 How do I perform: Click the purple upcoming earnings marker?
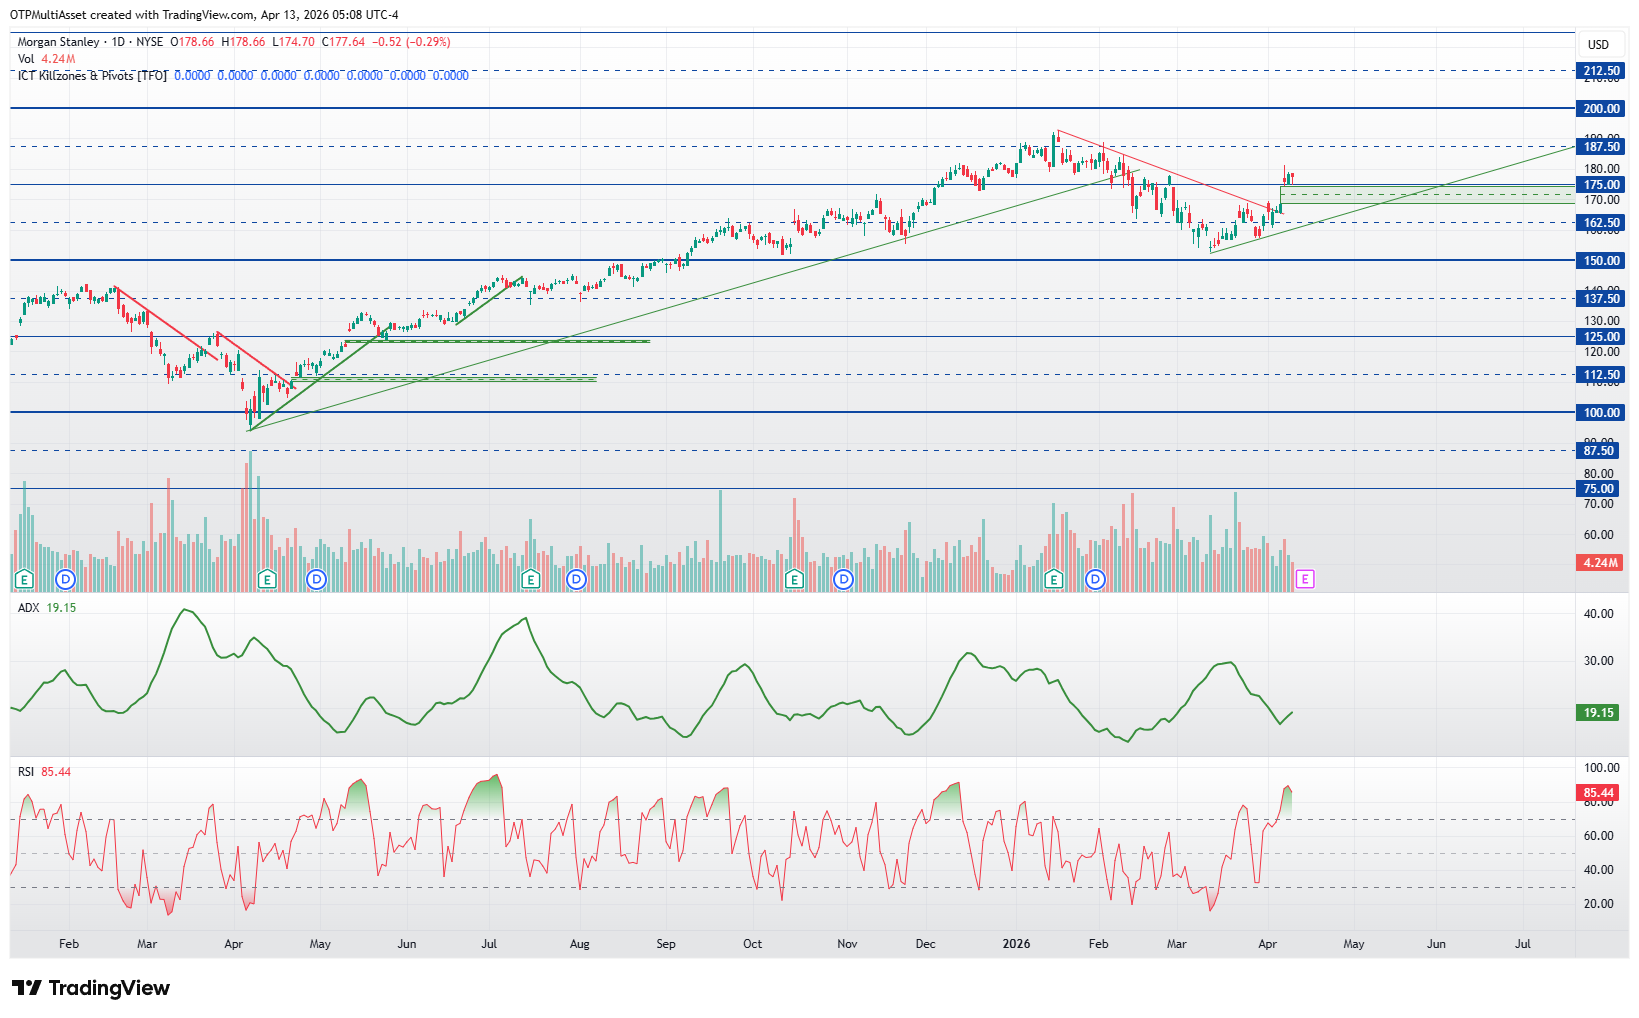[1305, 579]
